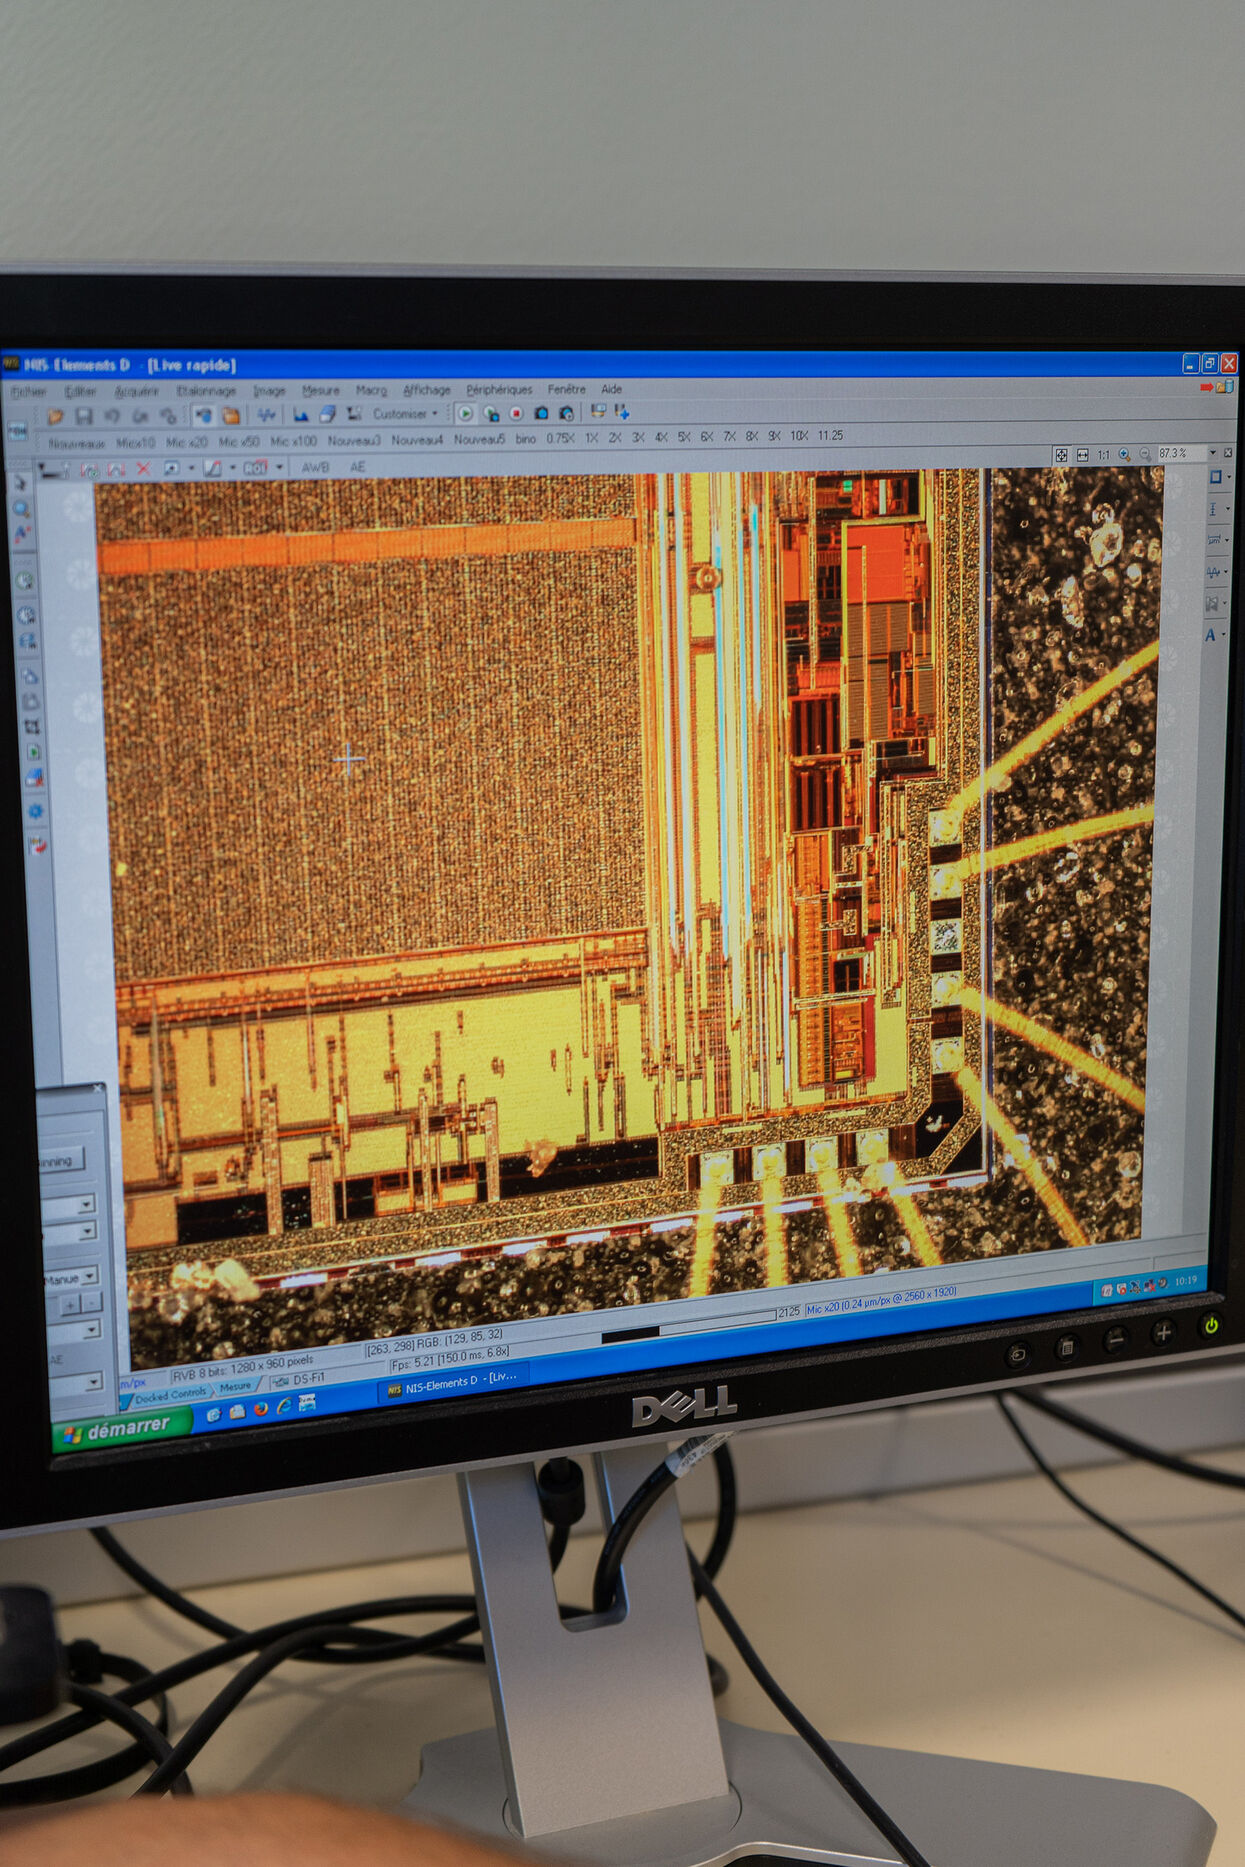Click the zoom in magnifier icon
Viewport: 1245px width, 1867px height.
click(1124, 454)
